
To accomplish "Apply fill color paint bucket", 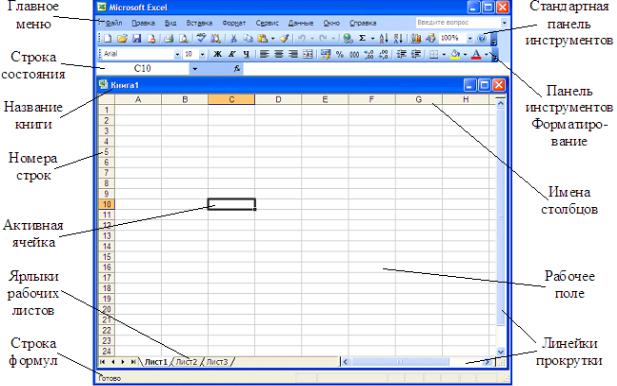I will coord(456,55).
